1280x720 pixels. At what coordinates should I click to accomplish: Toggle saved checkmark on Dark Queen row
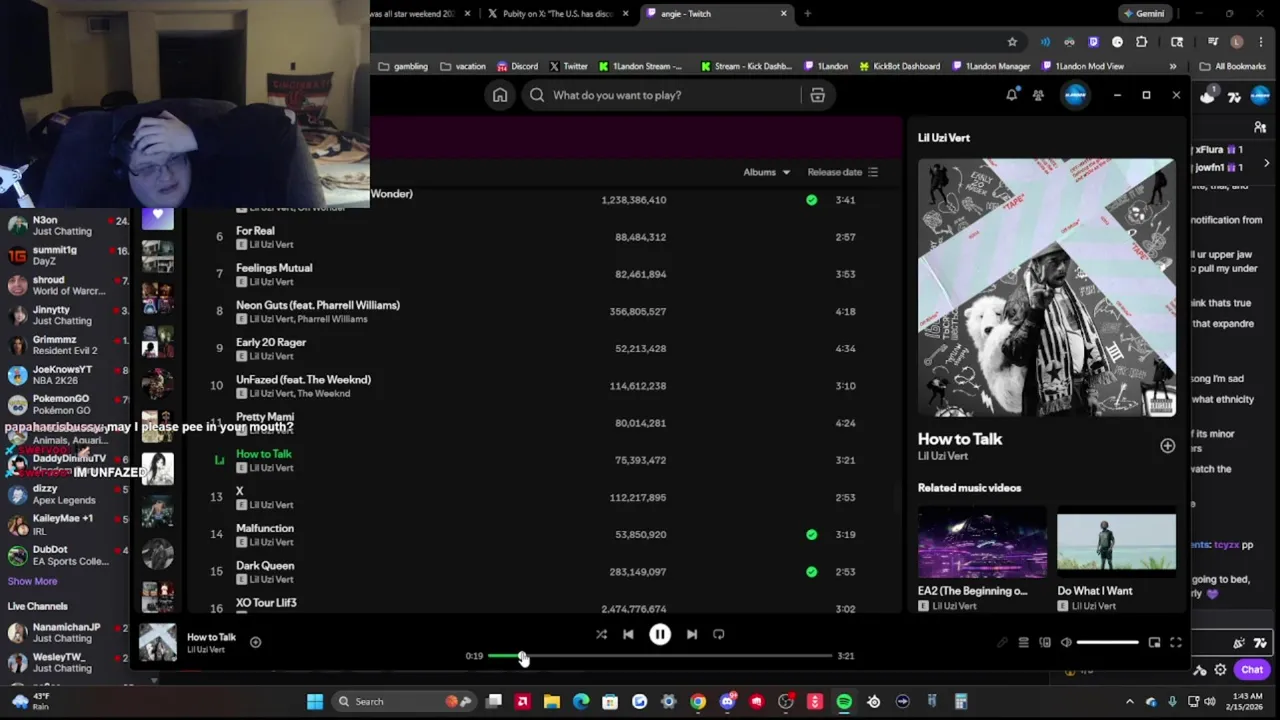(x=811, y=572)
